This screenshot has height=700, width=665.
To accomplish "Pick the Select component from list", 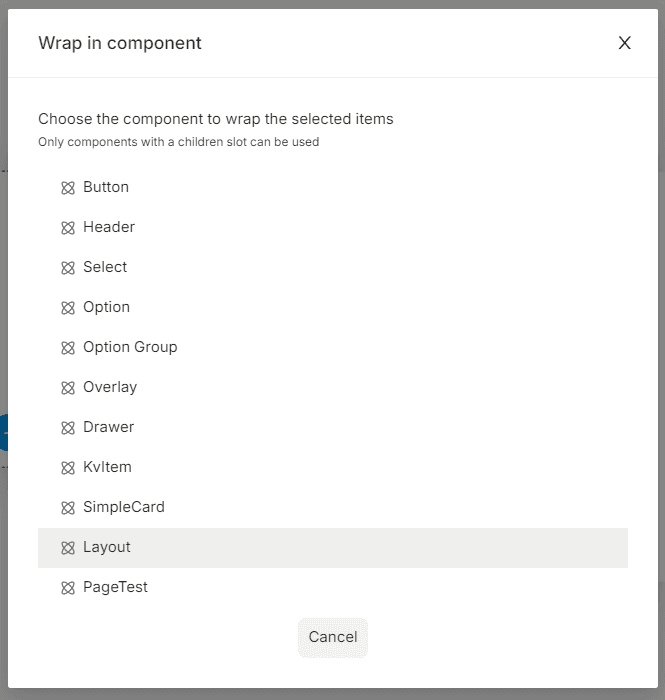I will click(333, 267).
